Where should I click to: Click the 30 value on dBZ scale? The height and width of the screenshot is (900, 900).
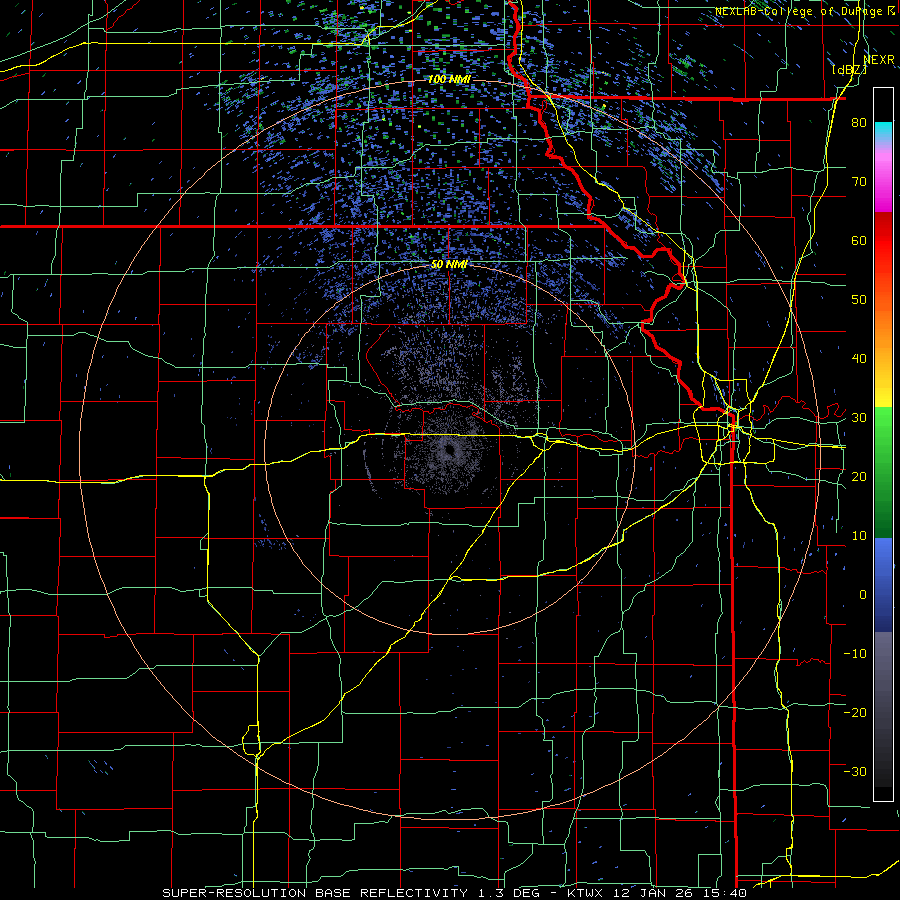click(x=859, y=418)
